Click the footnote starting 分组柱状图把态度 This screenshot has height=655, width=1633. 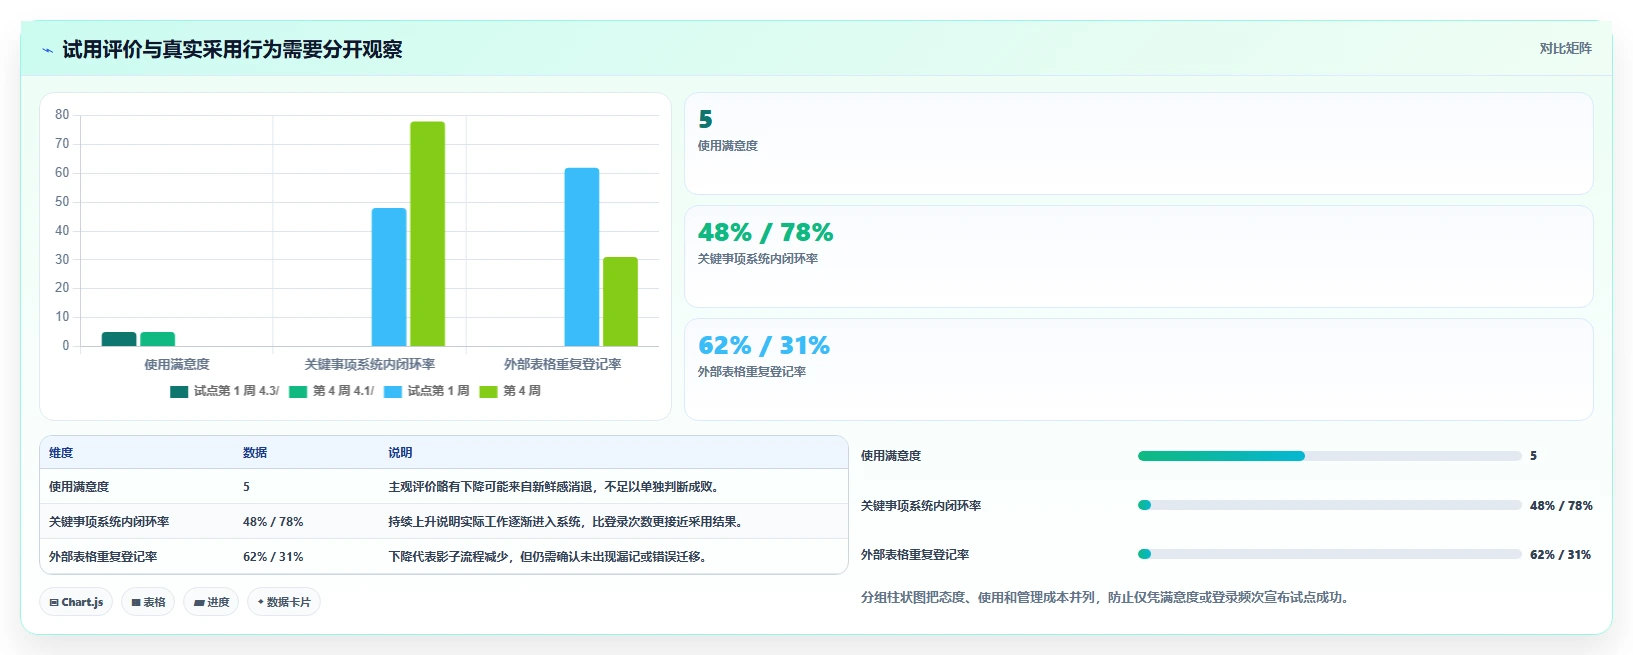(x=1107, y=597)
